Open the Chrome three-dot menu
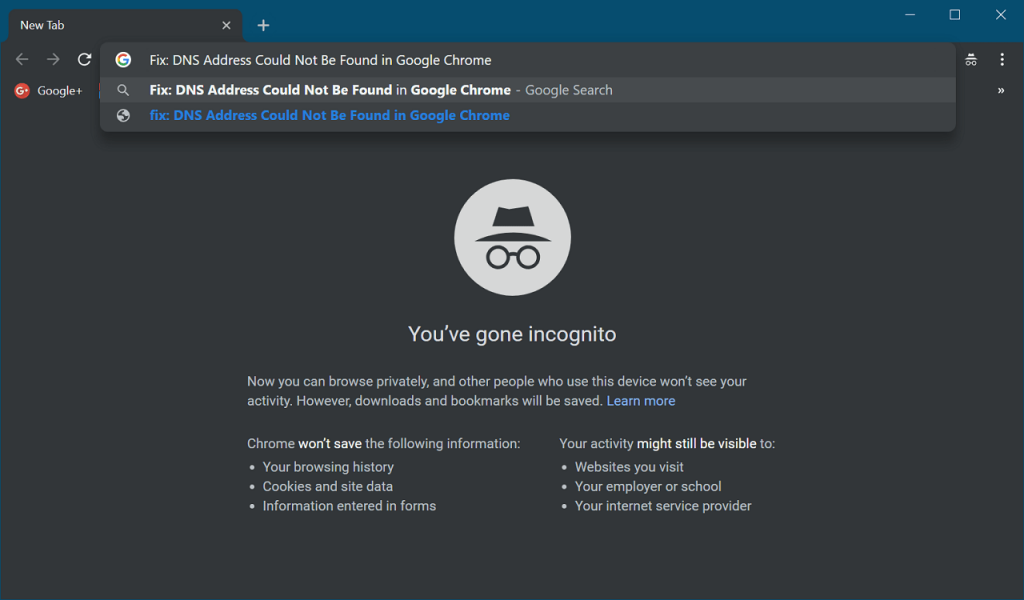1024x600 pixels. [x=1002, y=59]
